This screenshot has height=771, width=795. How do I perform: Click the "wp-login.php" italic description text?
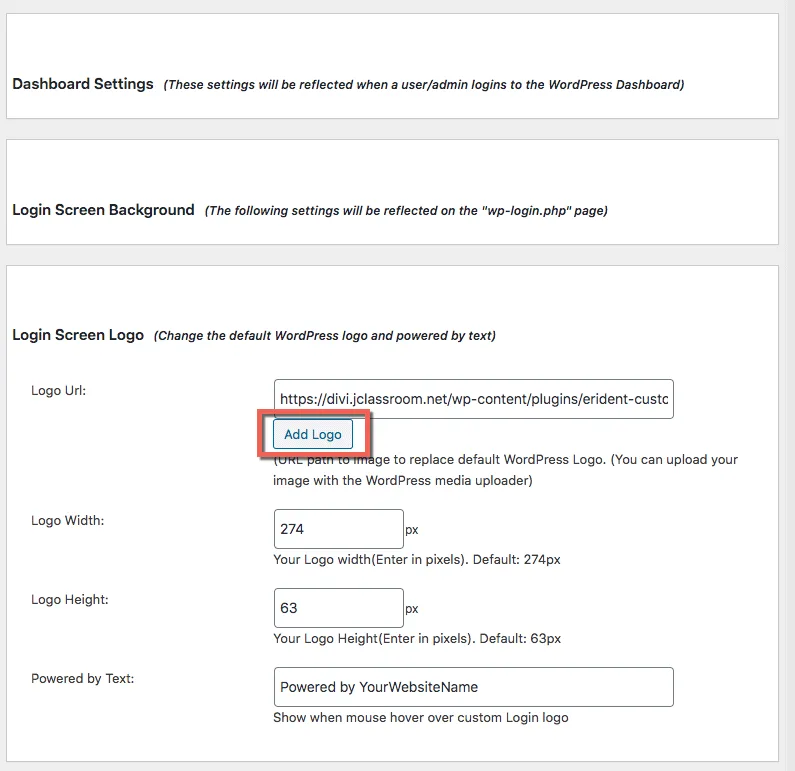coord(406,211)
